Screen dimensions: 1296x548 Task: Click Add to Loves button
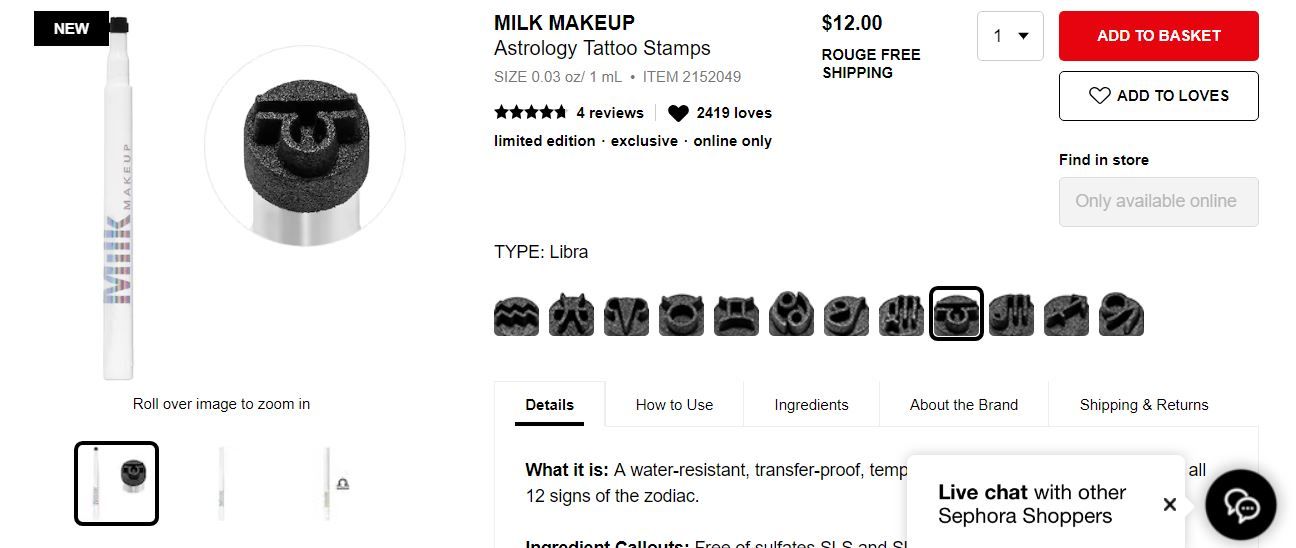(x=1158, y=96)
